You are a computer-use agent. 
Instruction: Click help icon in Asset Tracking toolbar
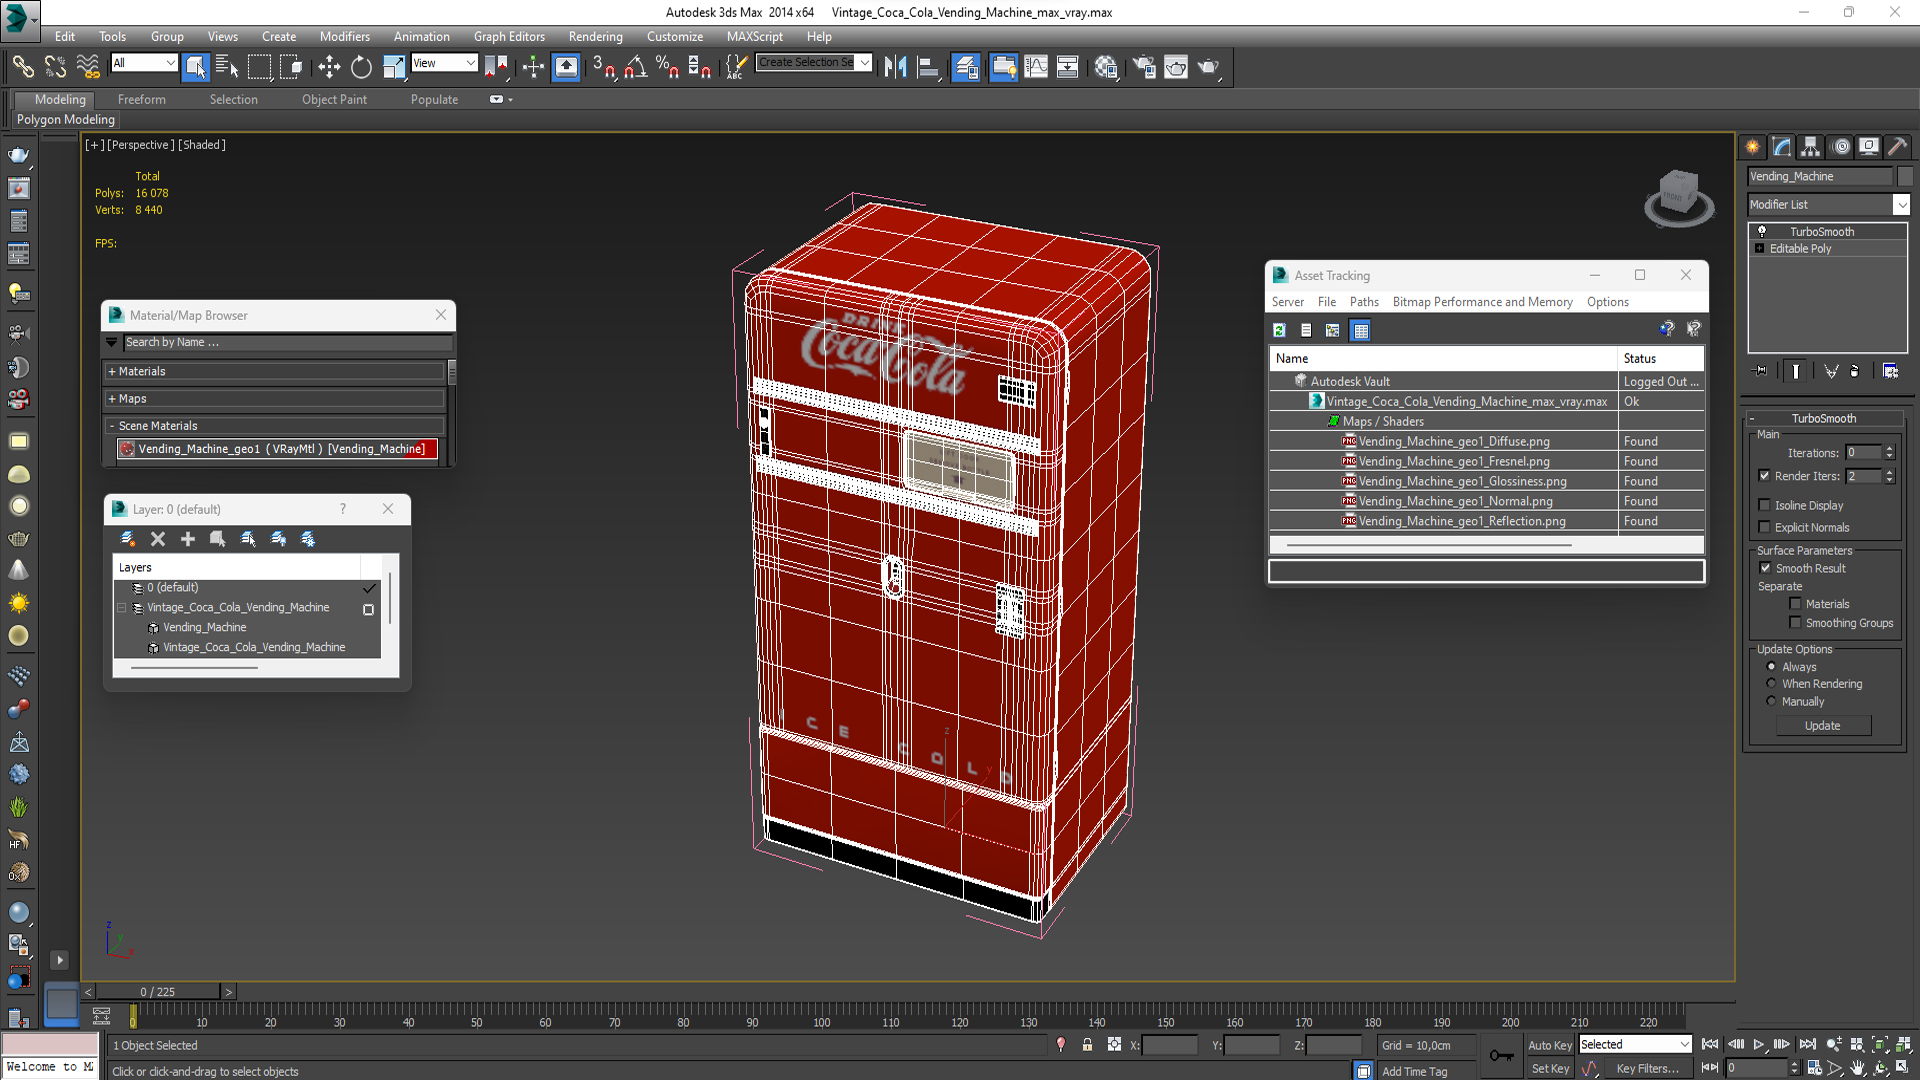pyautogui.click(x=1666, y=329)
